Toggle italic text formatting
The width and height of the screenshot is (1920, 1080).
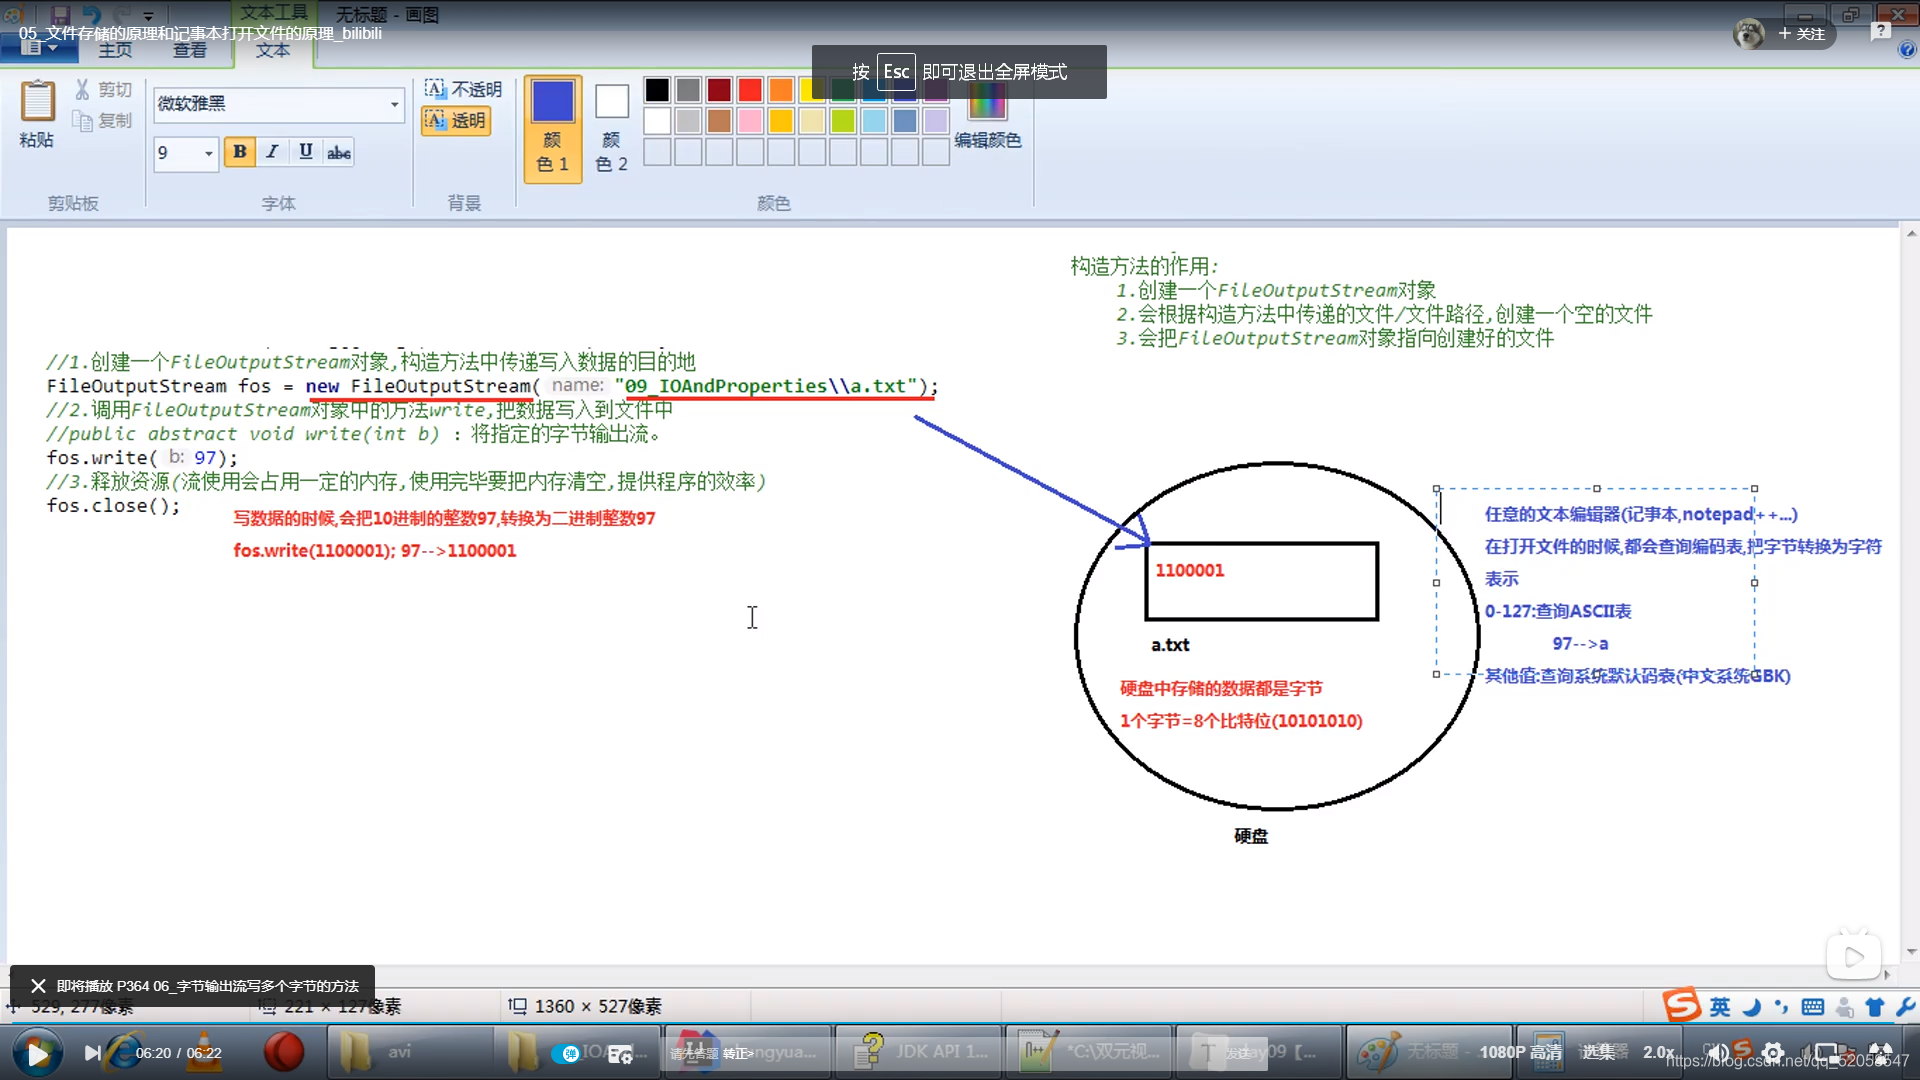click(x=272, y=152)
